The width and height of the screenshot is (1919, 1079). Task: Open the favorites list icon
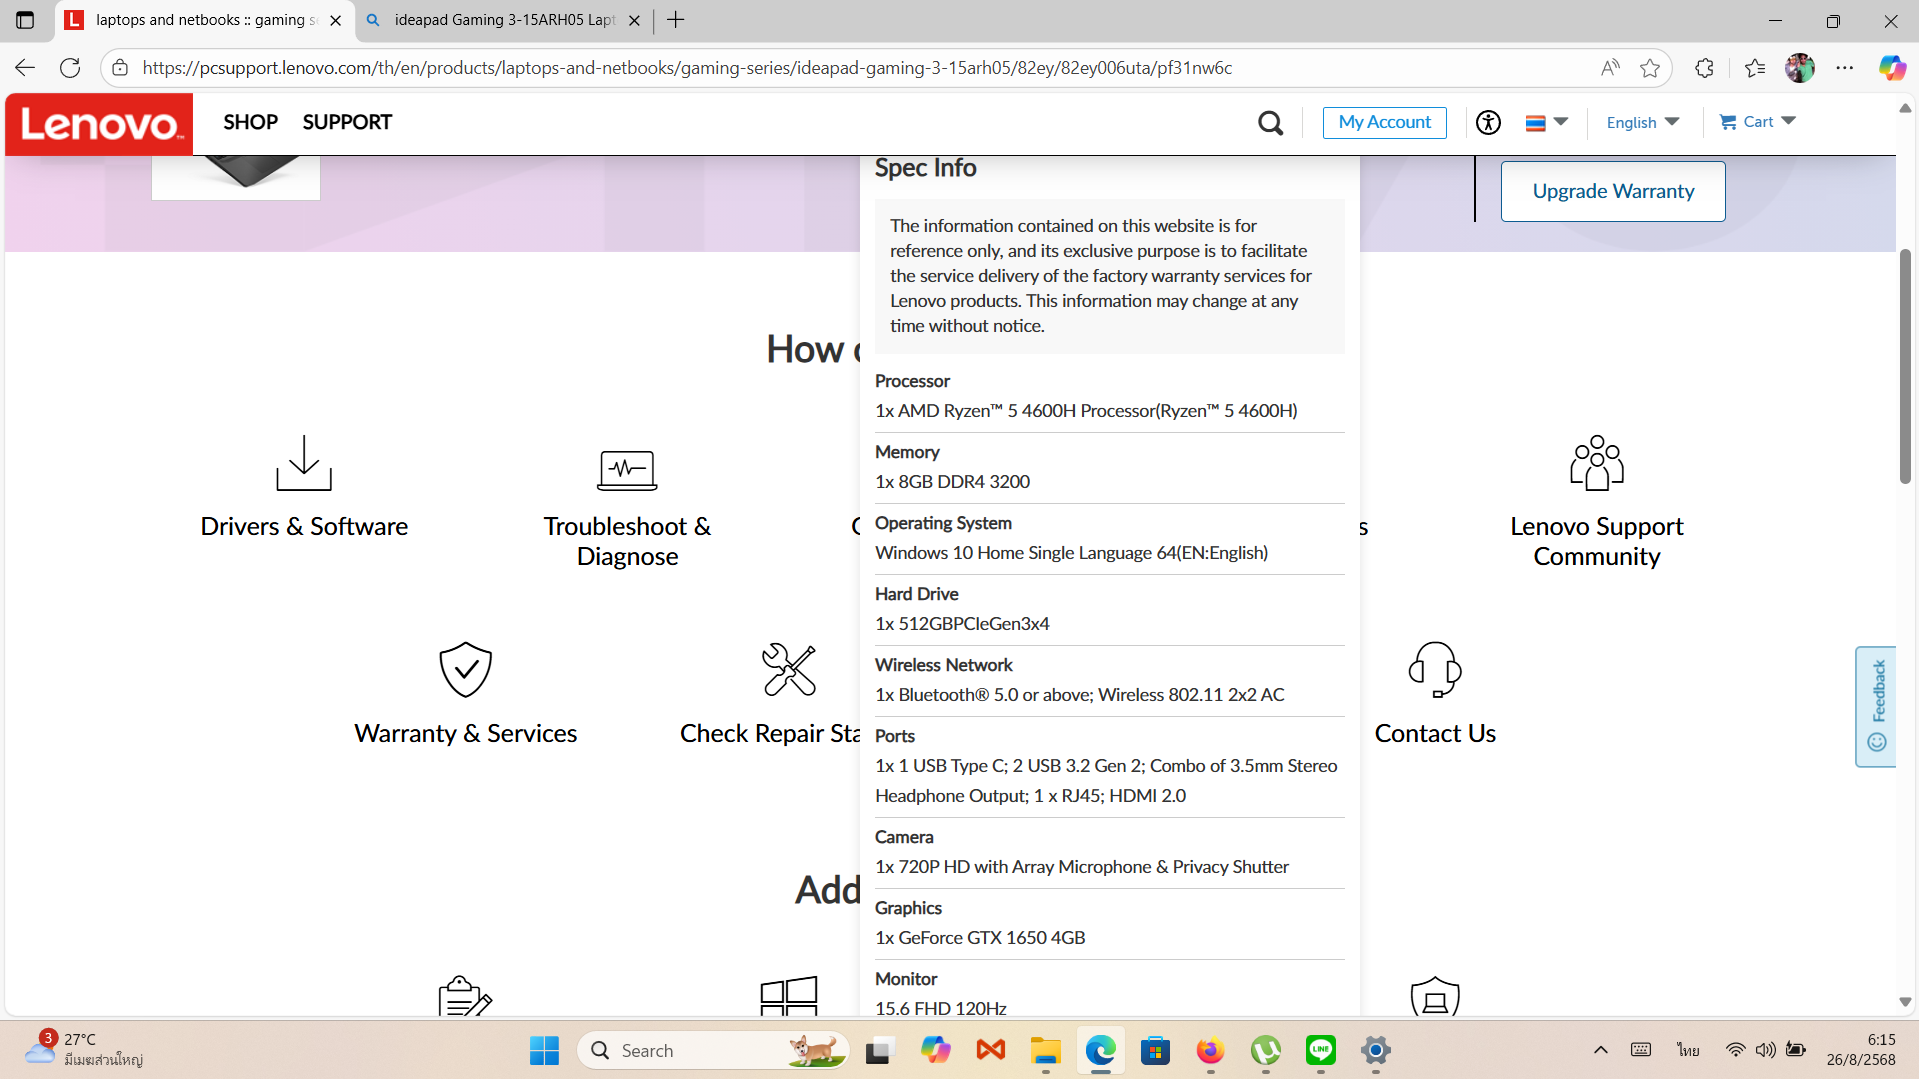tap(1754, 68)
